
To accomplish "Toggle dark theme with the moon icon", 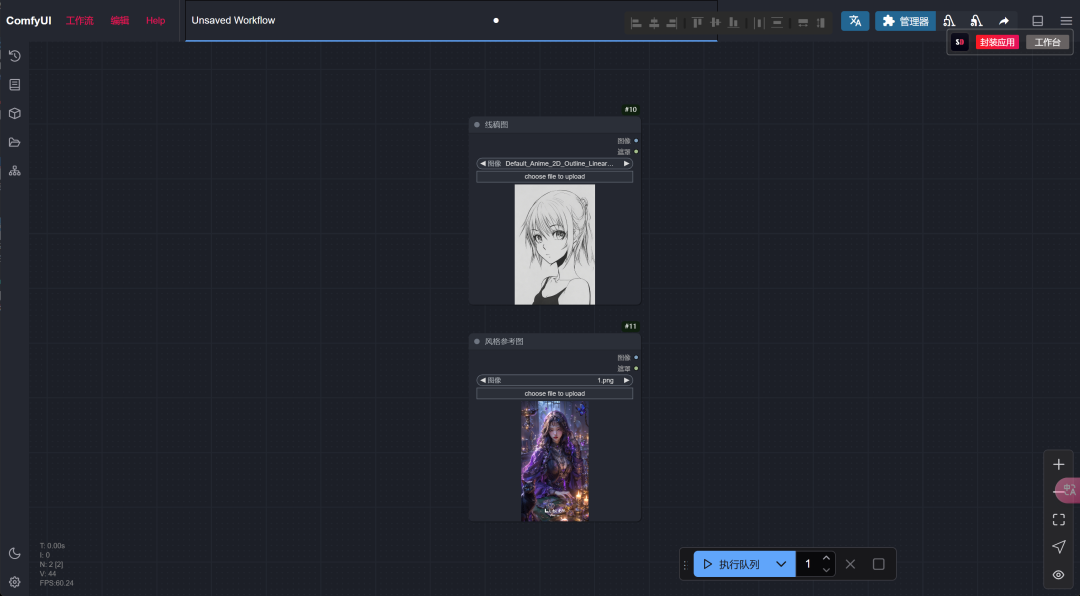I will point(14,553).
